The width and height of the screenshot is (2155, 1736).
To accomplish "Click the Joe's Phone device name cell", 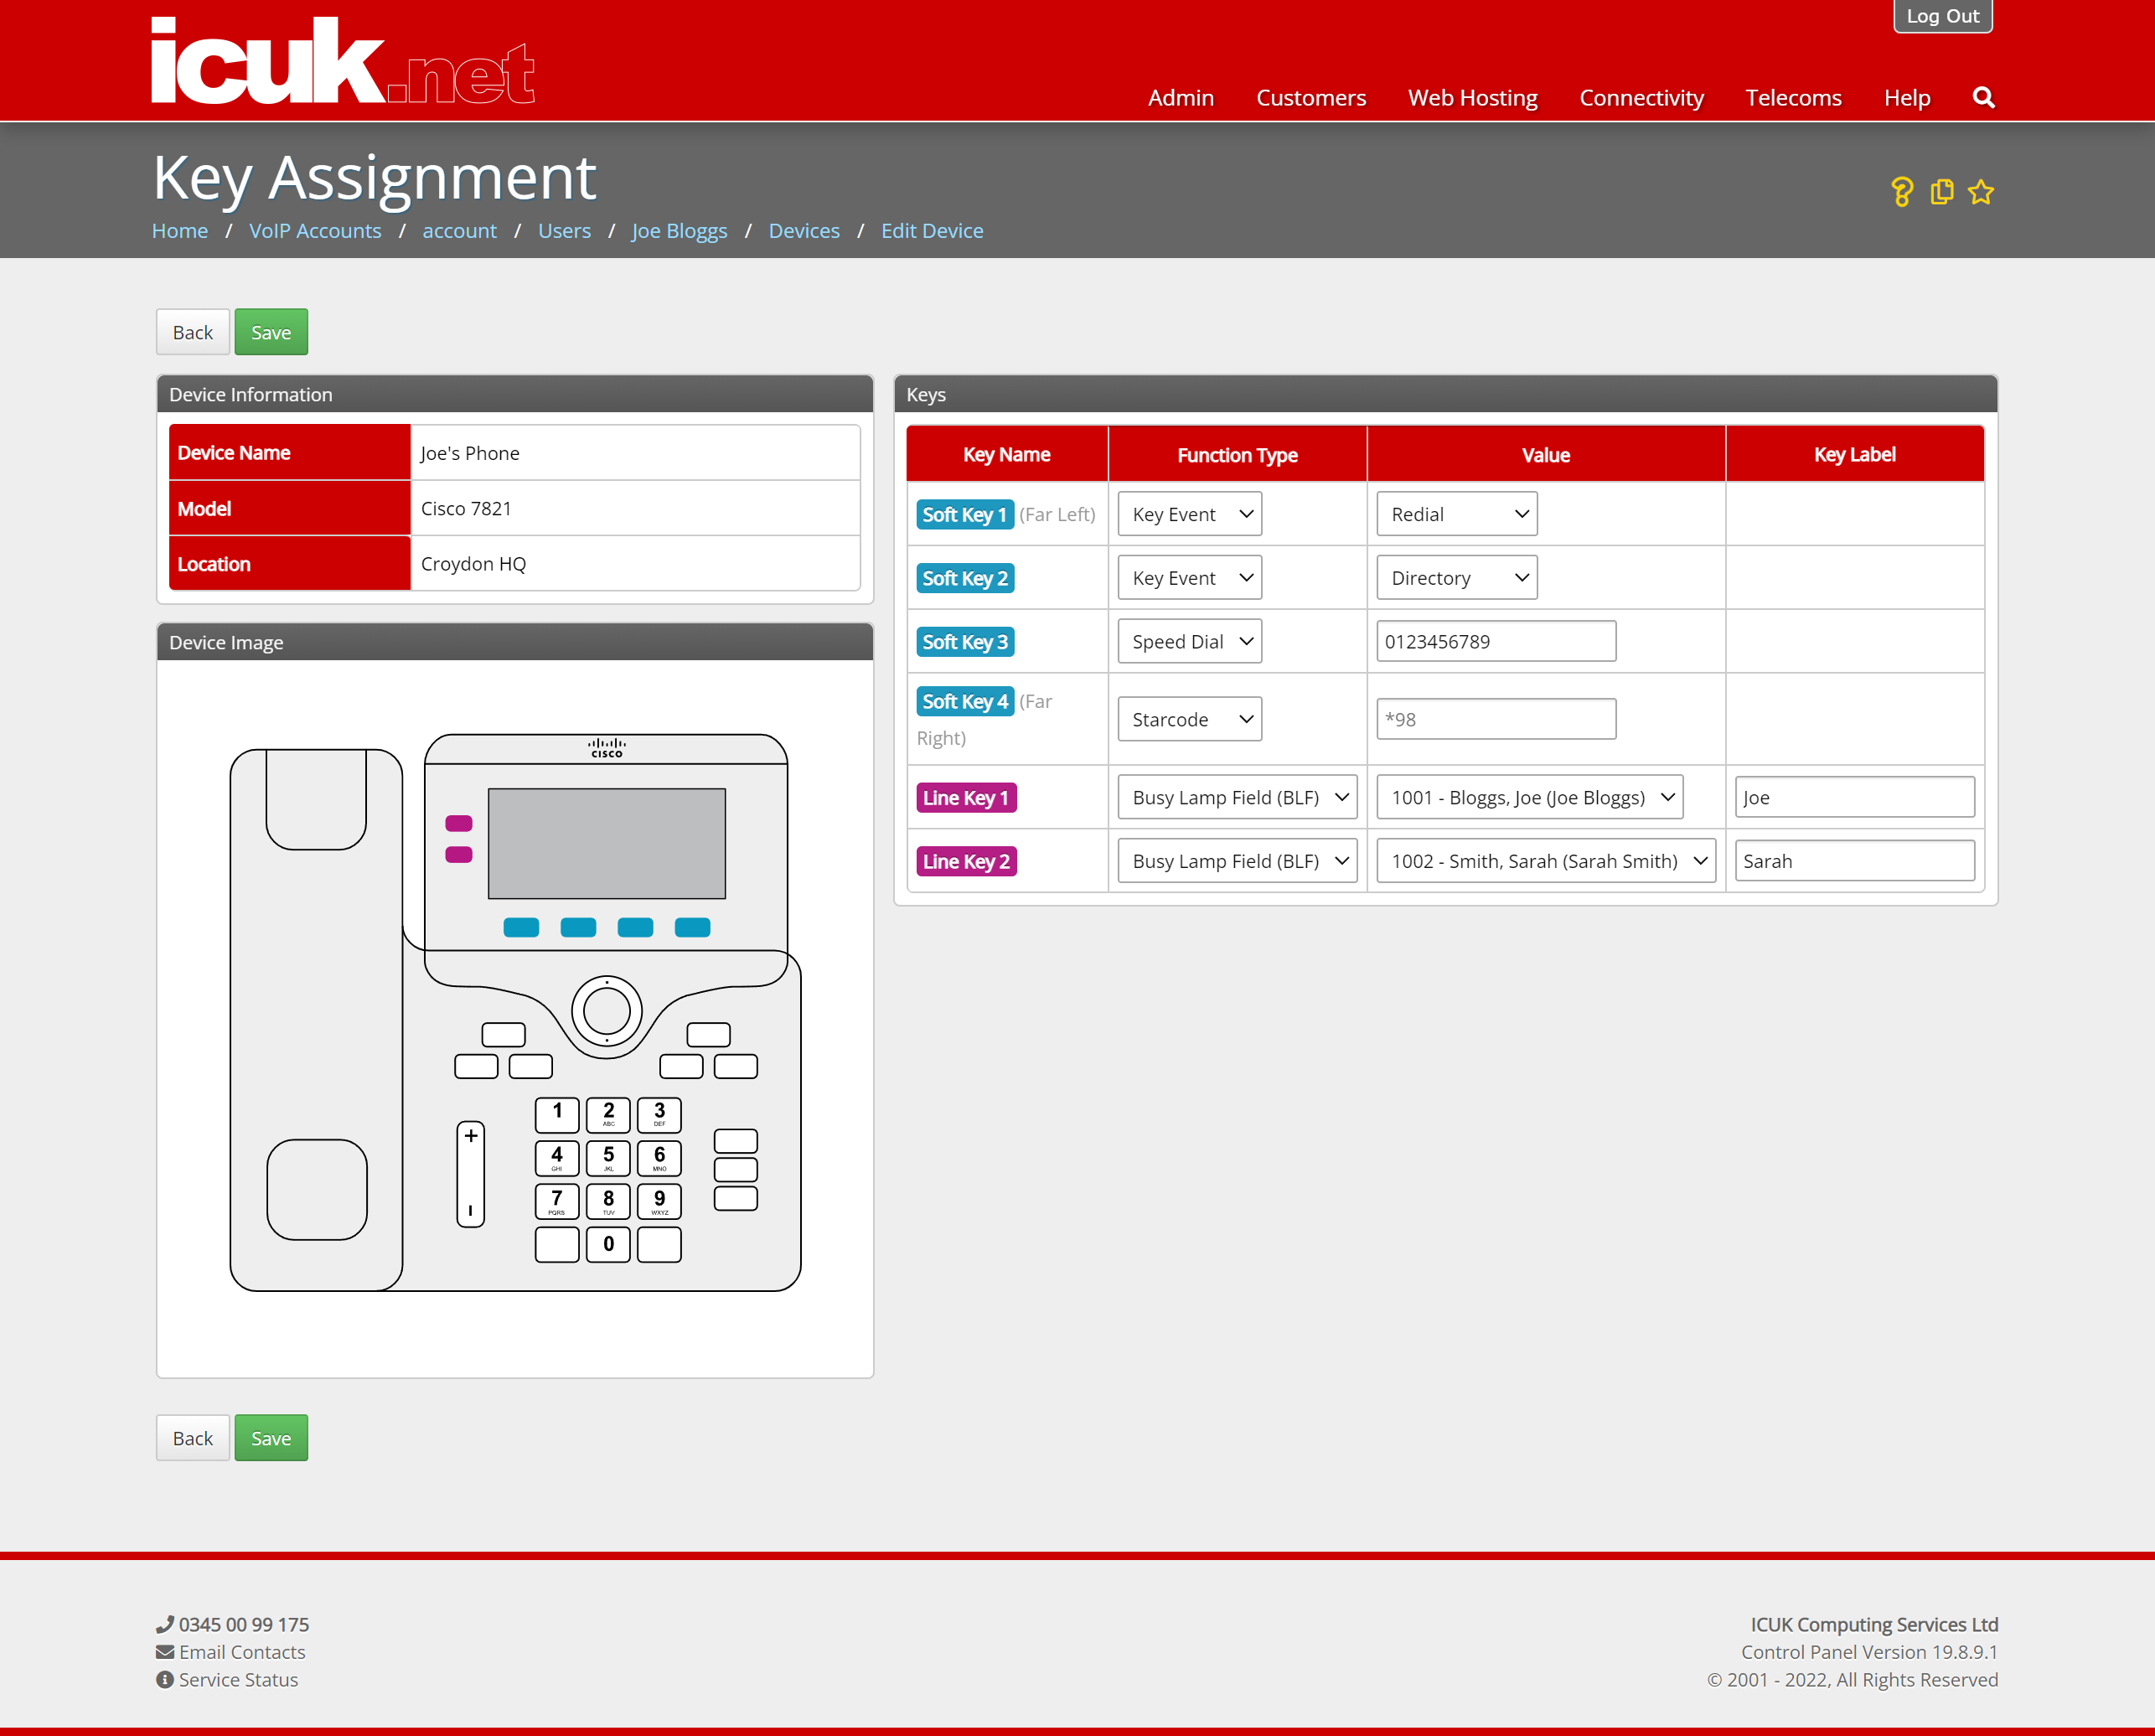I will point(635,452).
